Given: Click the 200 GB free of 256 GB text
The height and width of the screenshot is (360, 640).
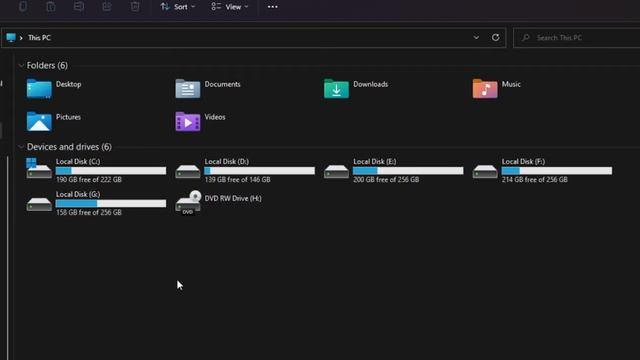Looking at the screenshot, I should 386,180.
